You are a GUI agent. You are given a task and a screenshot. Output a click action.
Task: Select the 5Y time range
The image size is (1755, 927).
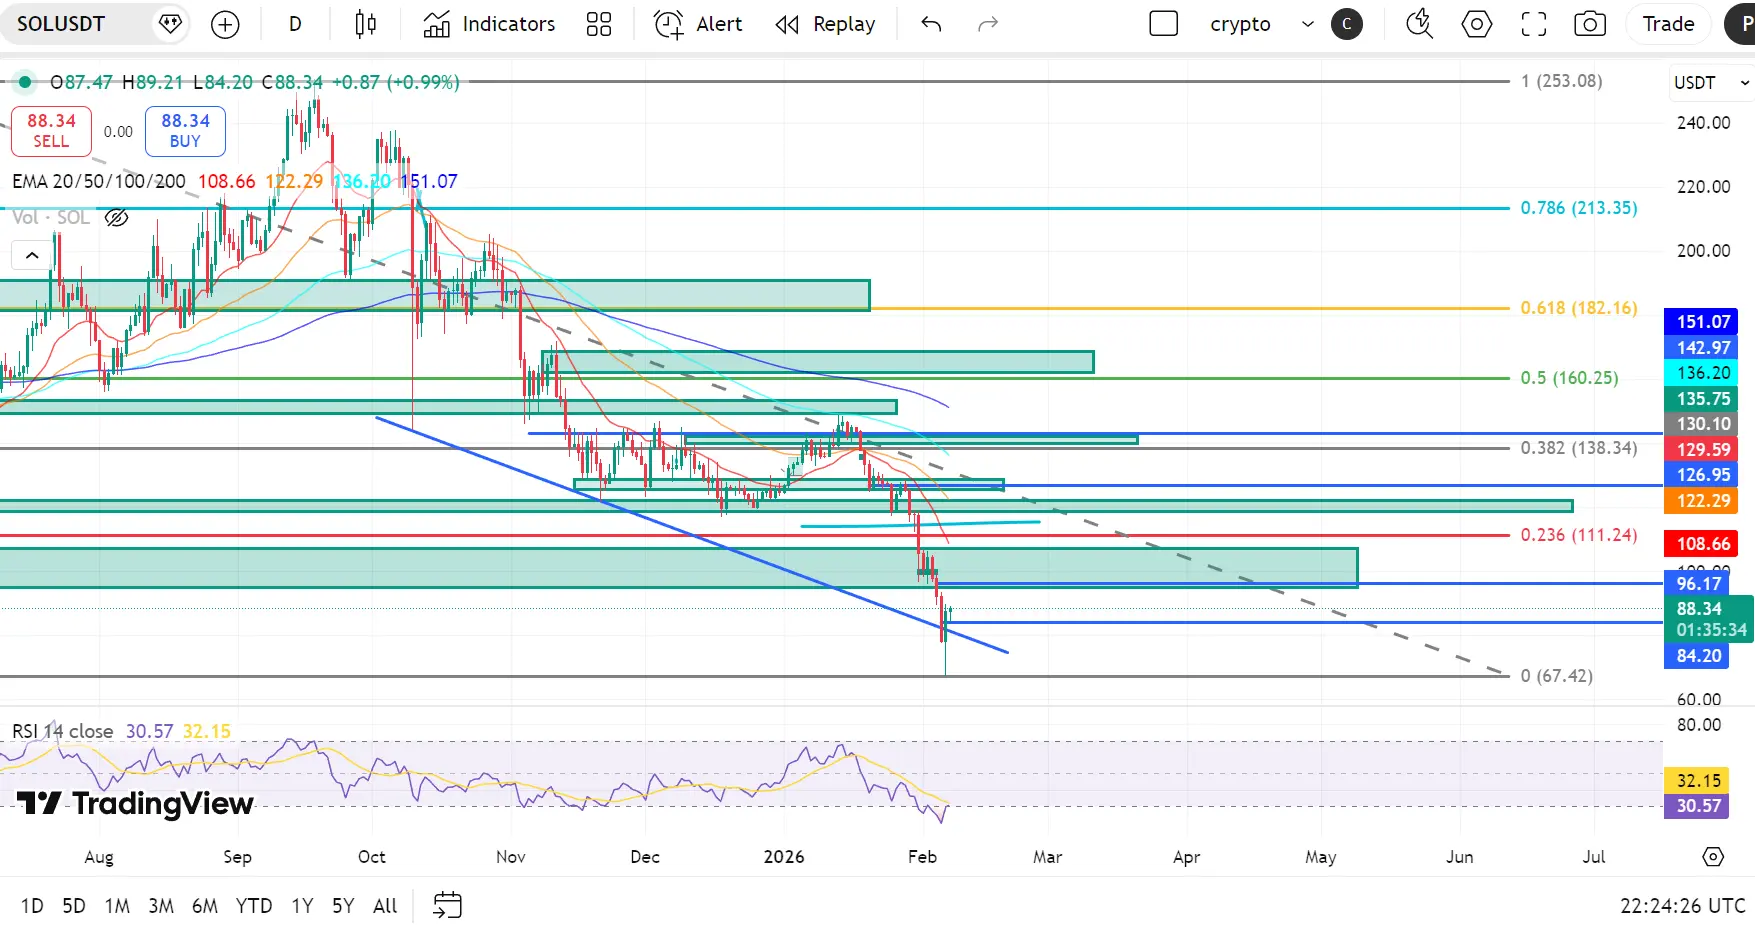pos(343,906)
